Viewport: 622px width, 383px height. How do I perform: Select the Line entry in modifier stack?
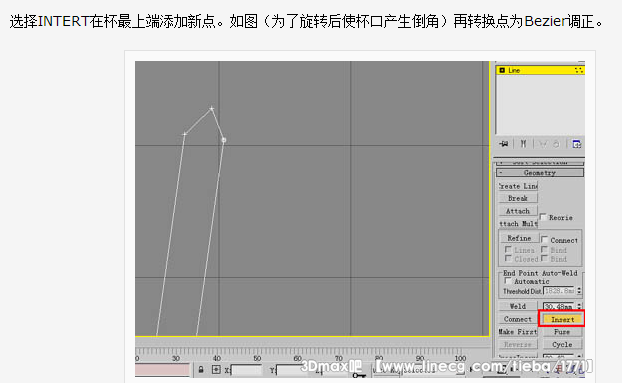540,70
